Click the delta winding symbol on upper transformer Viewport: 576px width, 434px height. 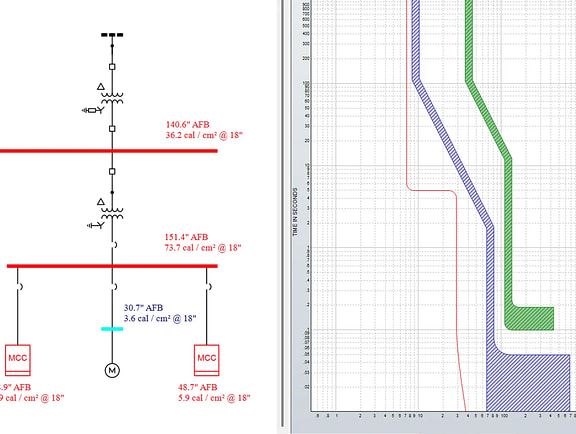101,87
